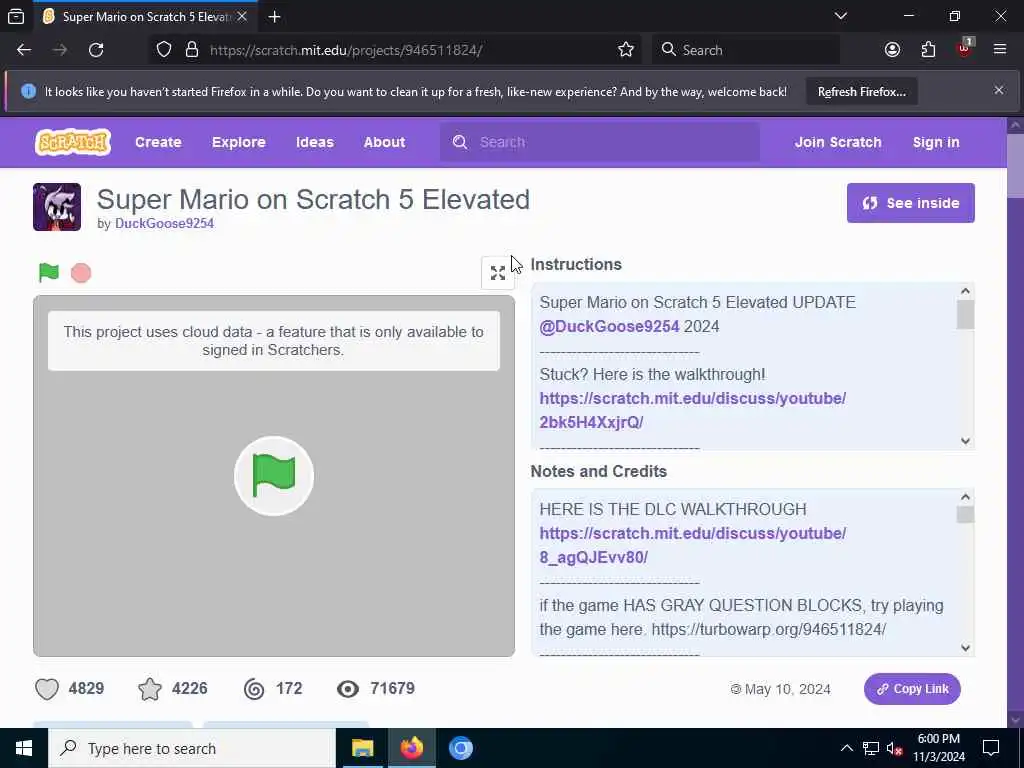Open Firefox hamburger application menu
Viewport: 1024px width, 768px height.
1000,50
